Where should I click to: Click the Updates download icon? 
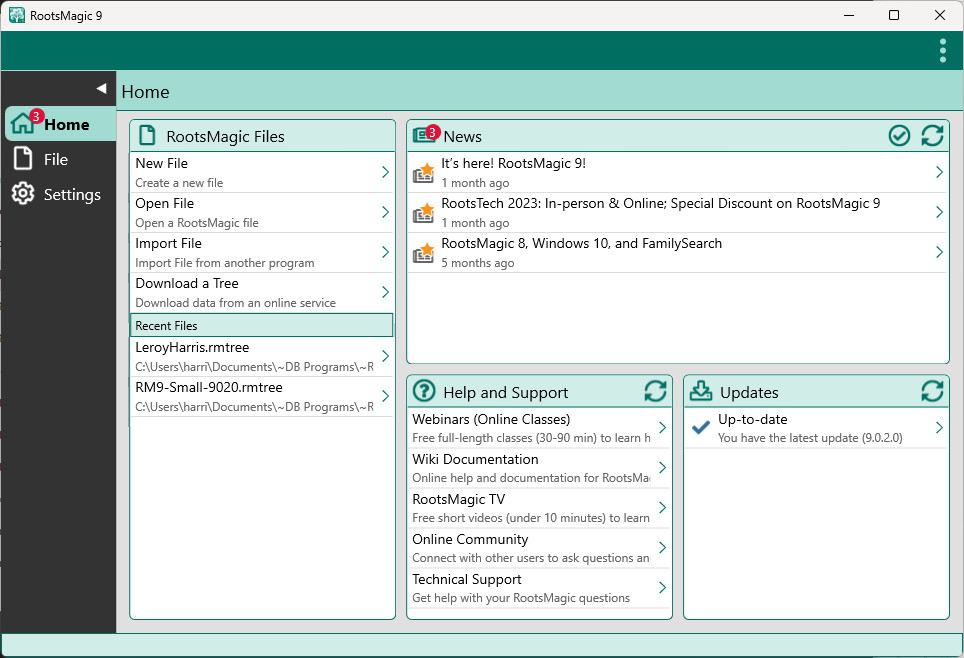[701, 392]
